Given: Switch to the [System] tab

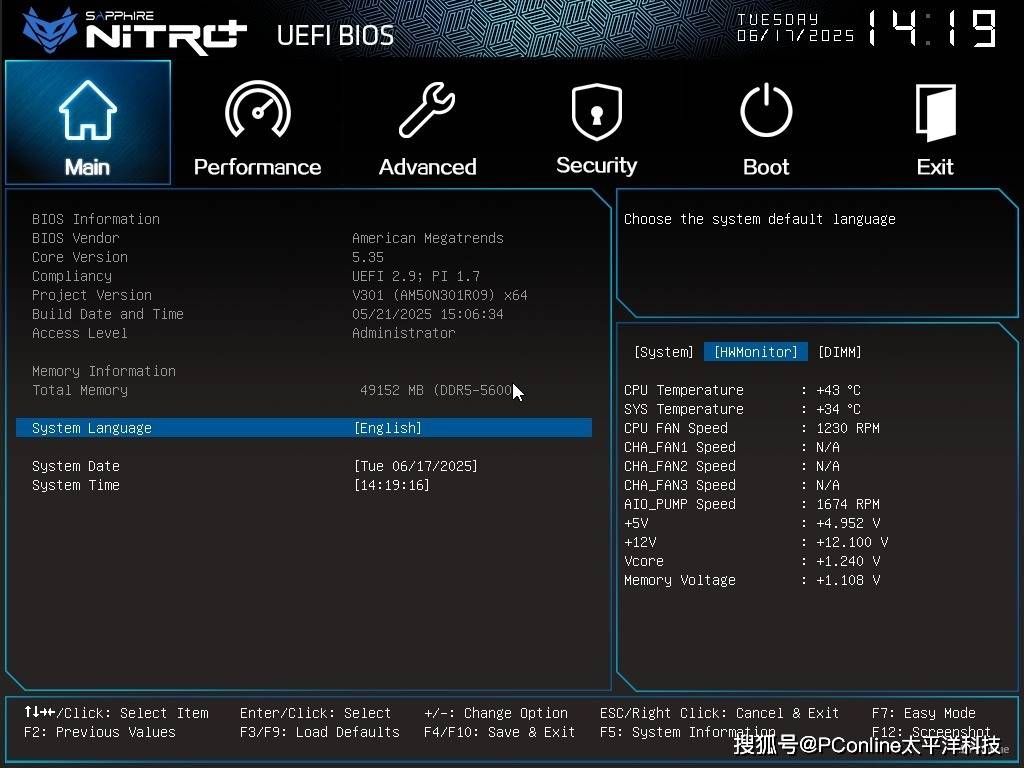Looking at the screenshot, I should (x=663, y=352).
